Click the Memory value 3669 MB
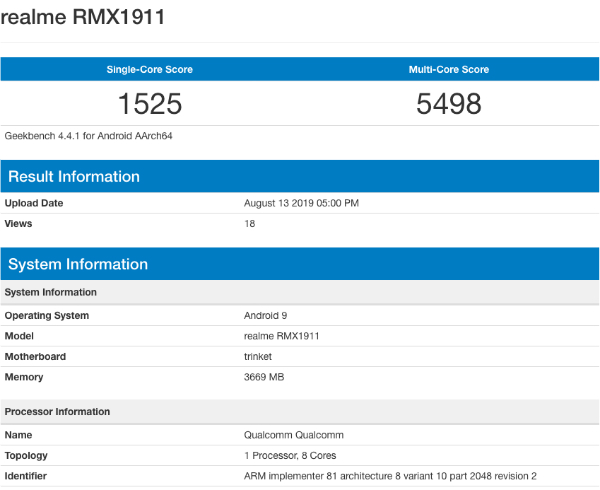The height and width of the screenshot is (490, 600). pos(264,377)
